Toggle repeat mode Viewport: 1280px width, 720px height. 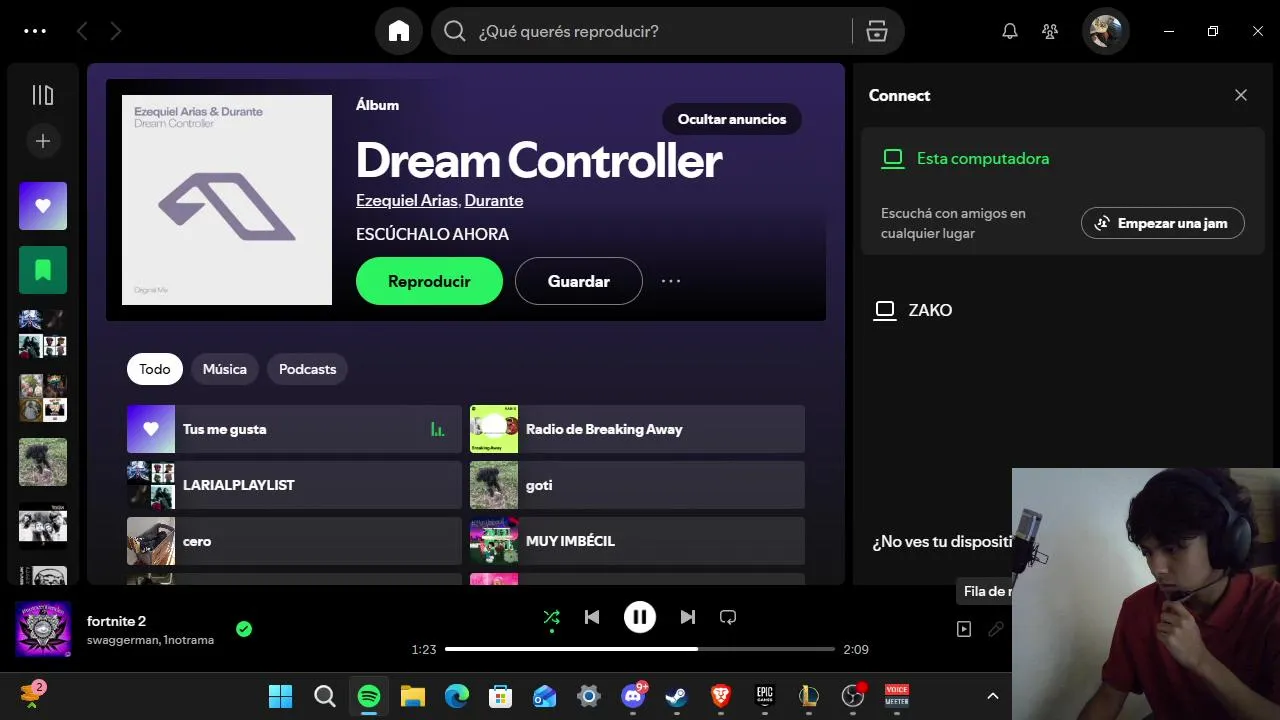point(728,617)
